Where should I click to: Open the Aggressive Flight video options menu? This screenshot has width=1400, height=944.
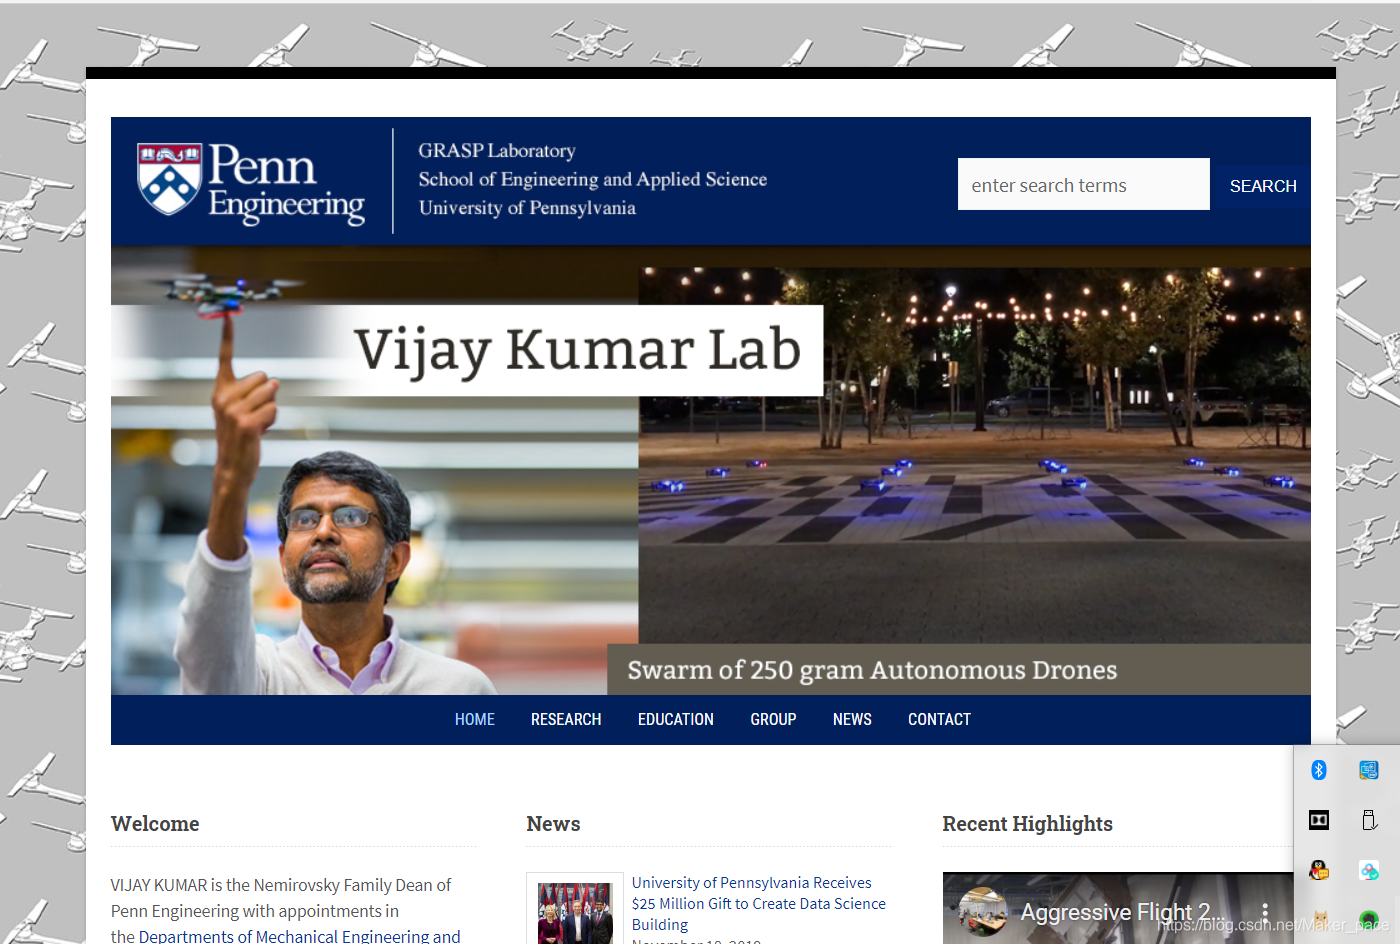pyautogui.click(x=1265, y=911)
